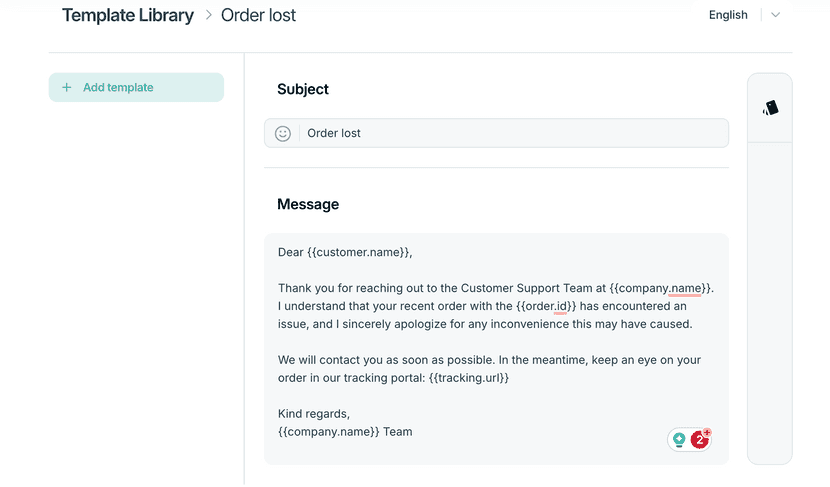Add a new template

pos(136,87)
